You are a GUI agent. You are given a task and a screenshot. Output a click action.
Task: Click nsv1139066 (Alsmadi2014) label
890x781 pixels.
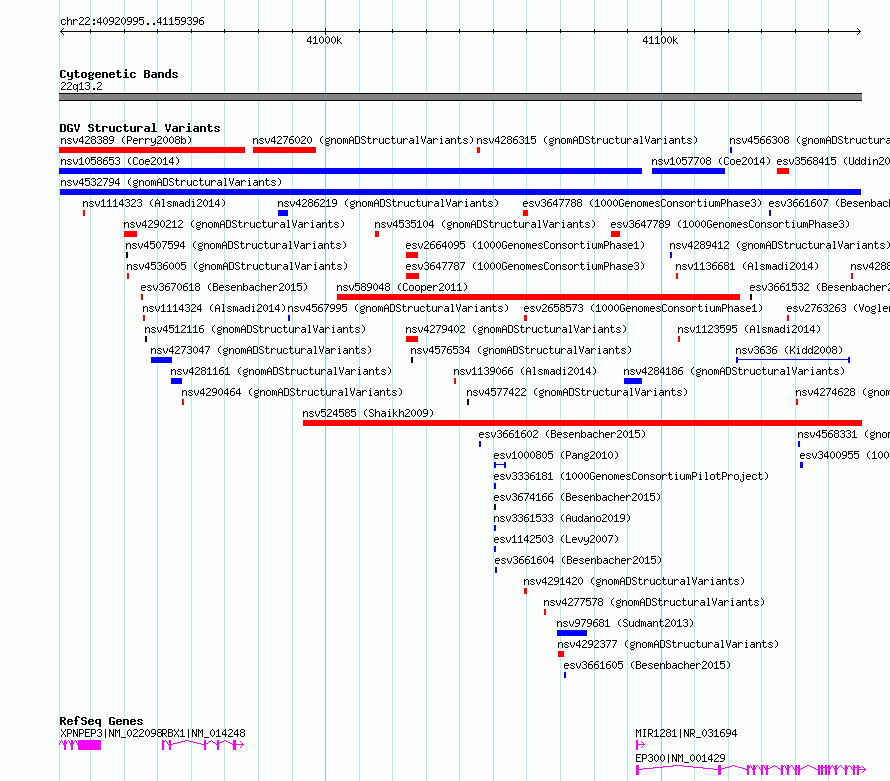(525, 371)
